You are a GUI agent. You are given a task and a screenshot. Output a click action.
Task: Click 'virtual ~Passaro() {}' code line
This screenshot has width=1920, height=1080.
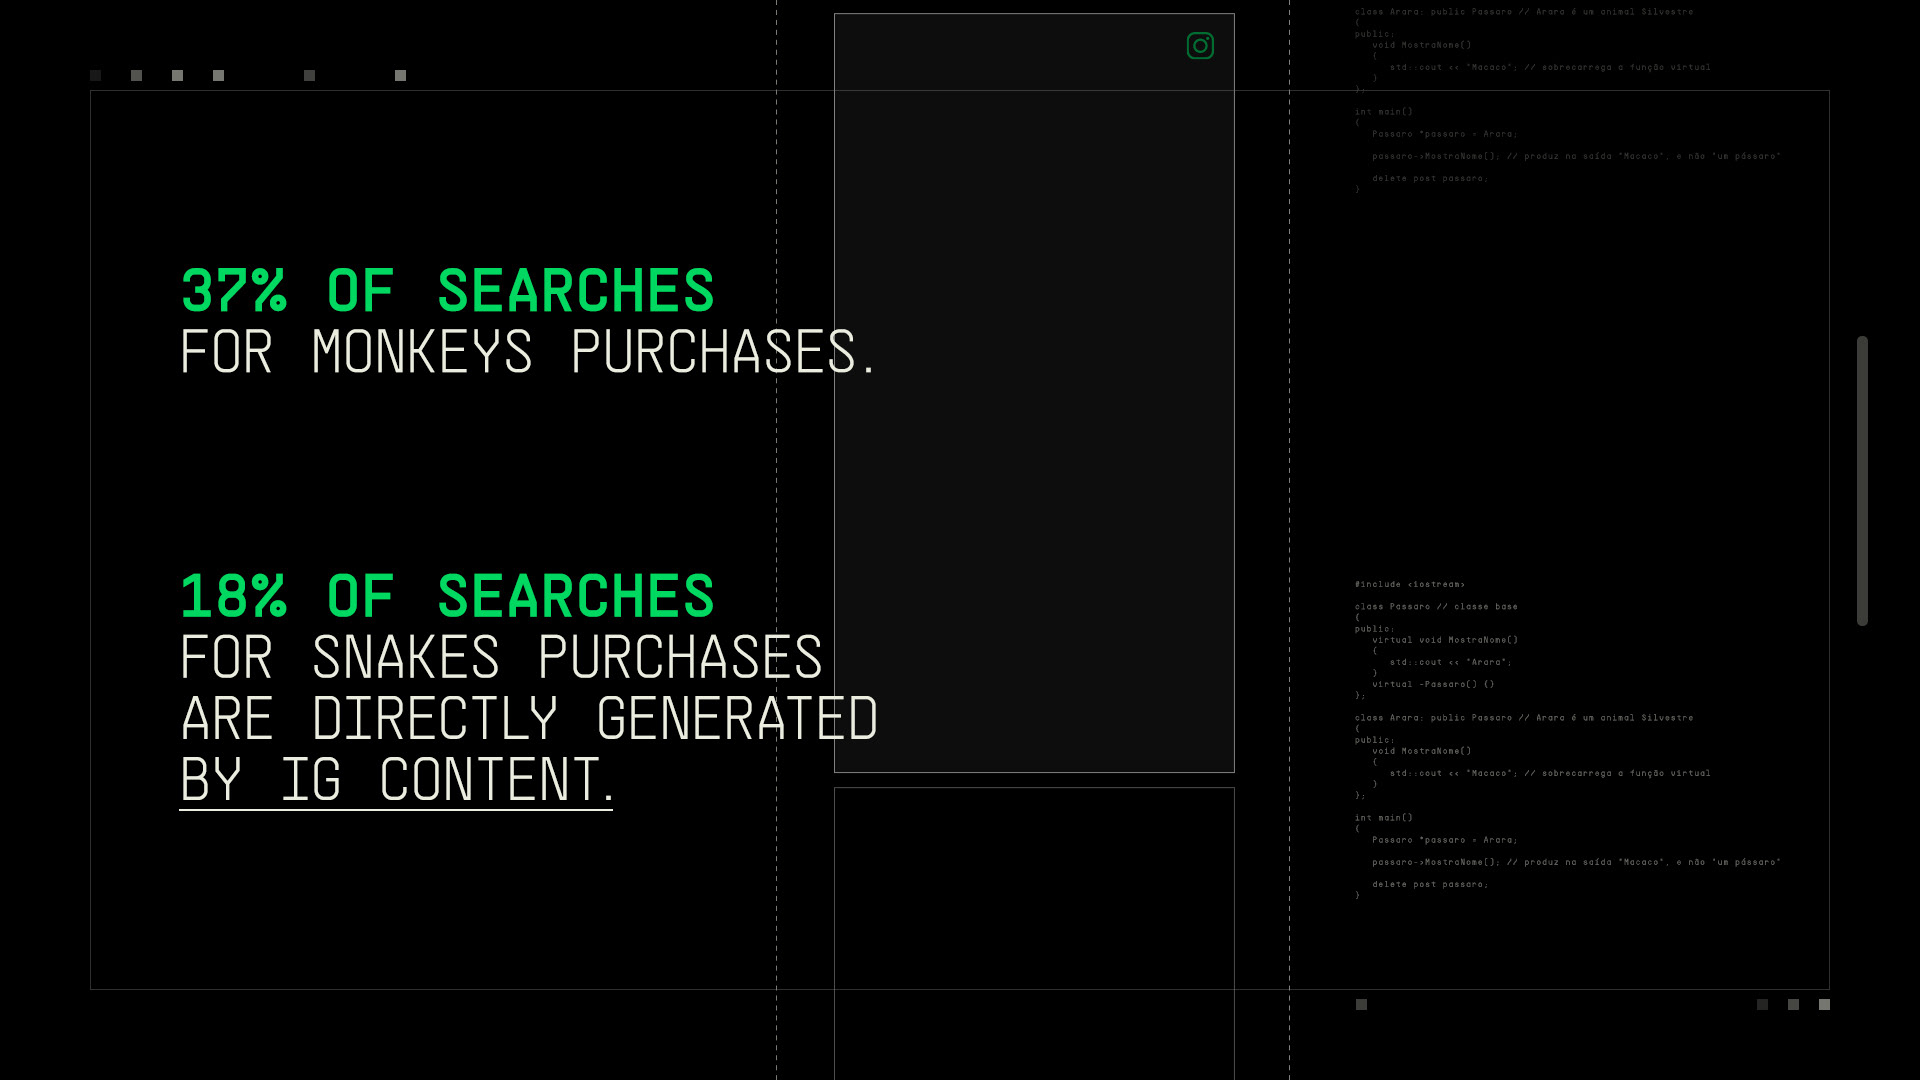(x=1433, y=684)
